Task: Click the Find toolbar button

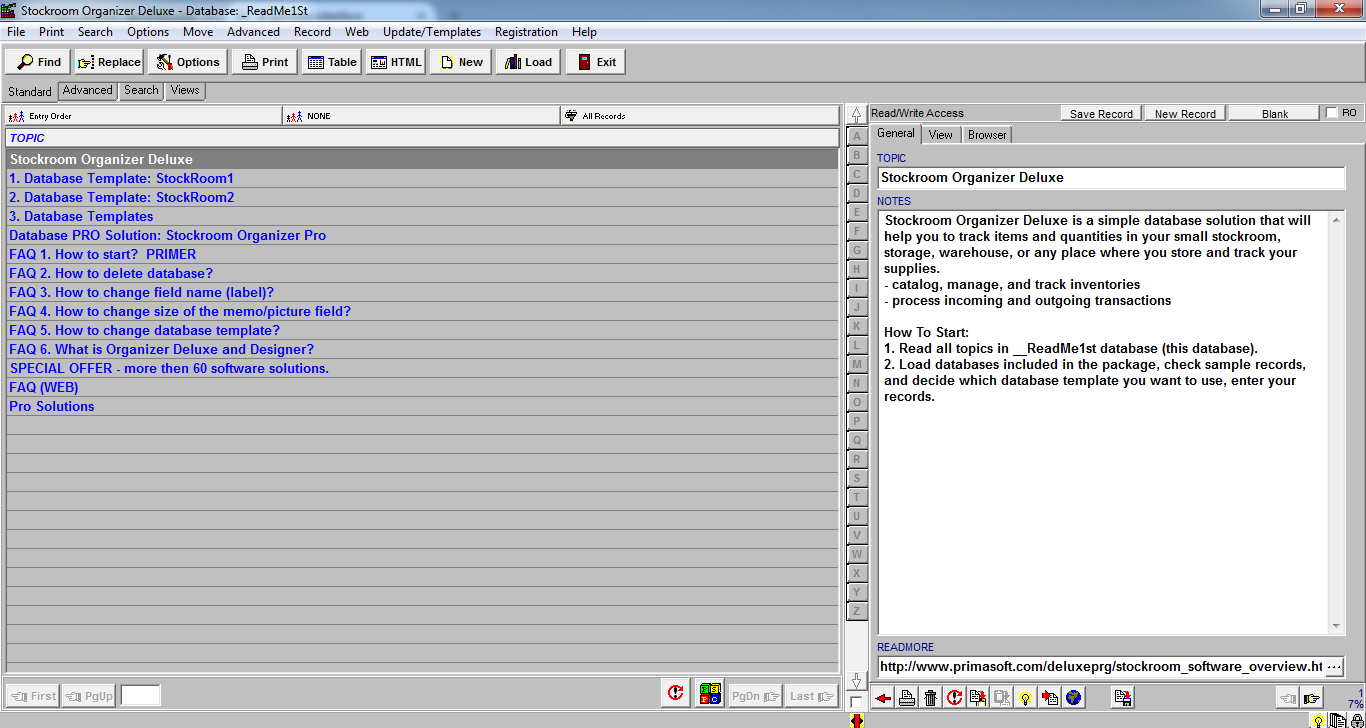Action: coord(38,62)
